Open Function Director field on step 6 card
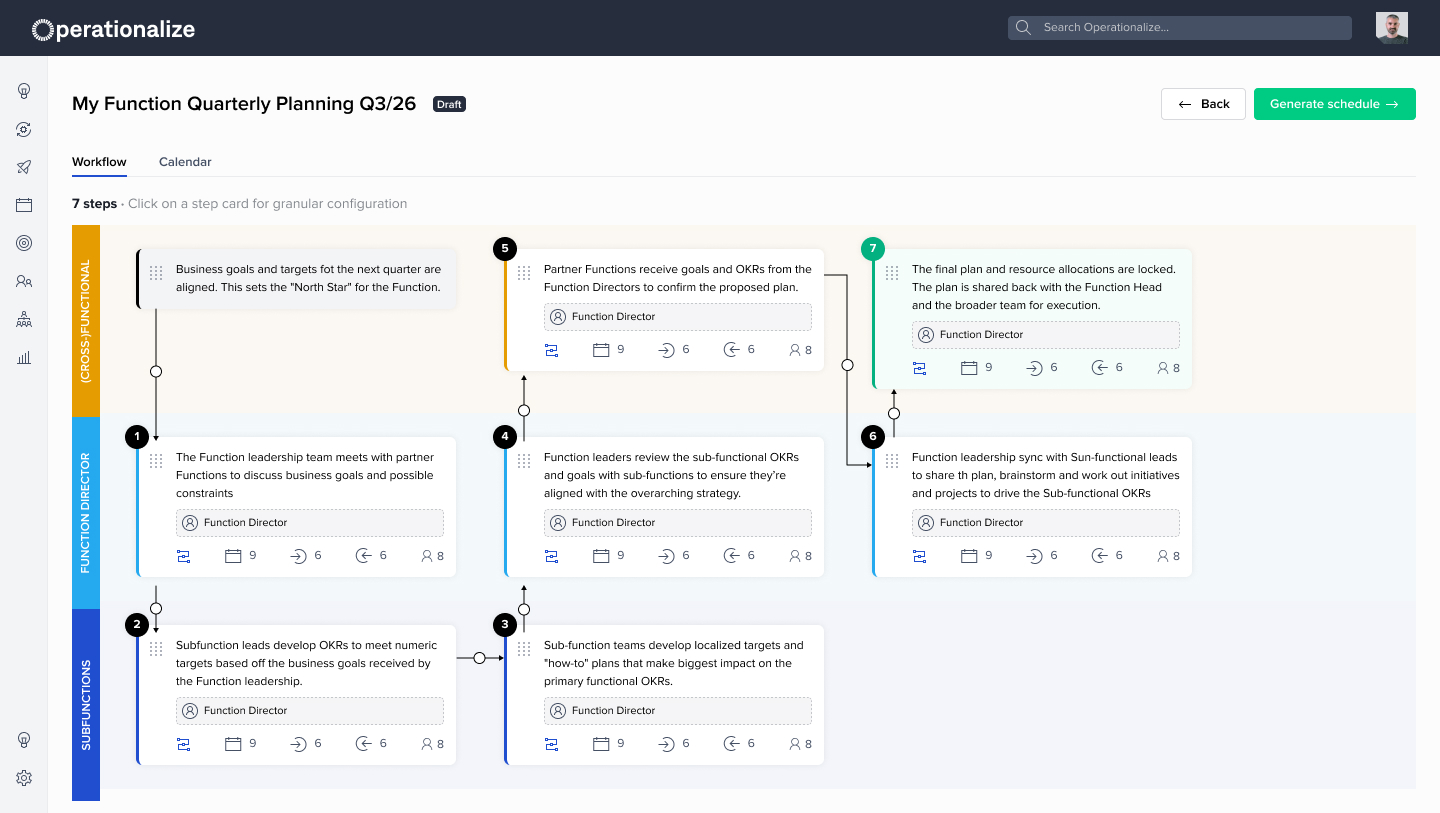The height and width of the screenshot is (813, 1440). (x=1046, y=523)
